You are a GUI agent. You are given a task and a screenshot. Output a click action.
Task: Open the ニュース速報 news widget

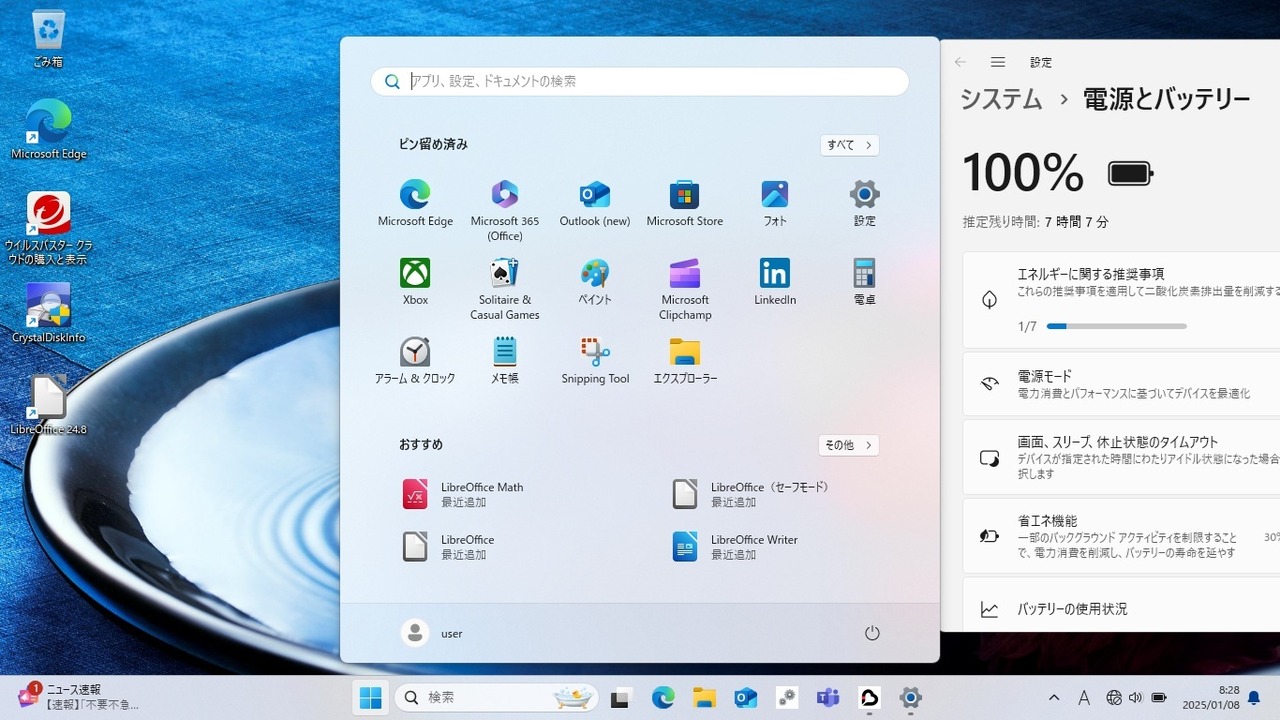tap(80, 697)
